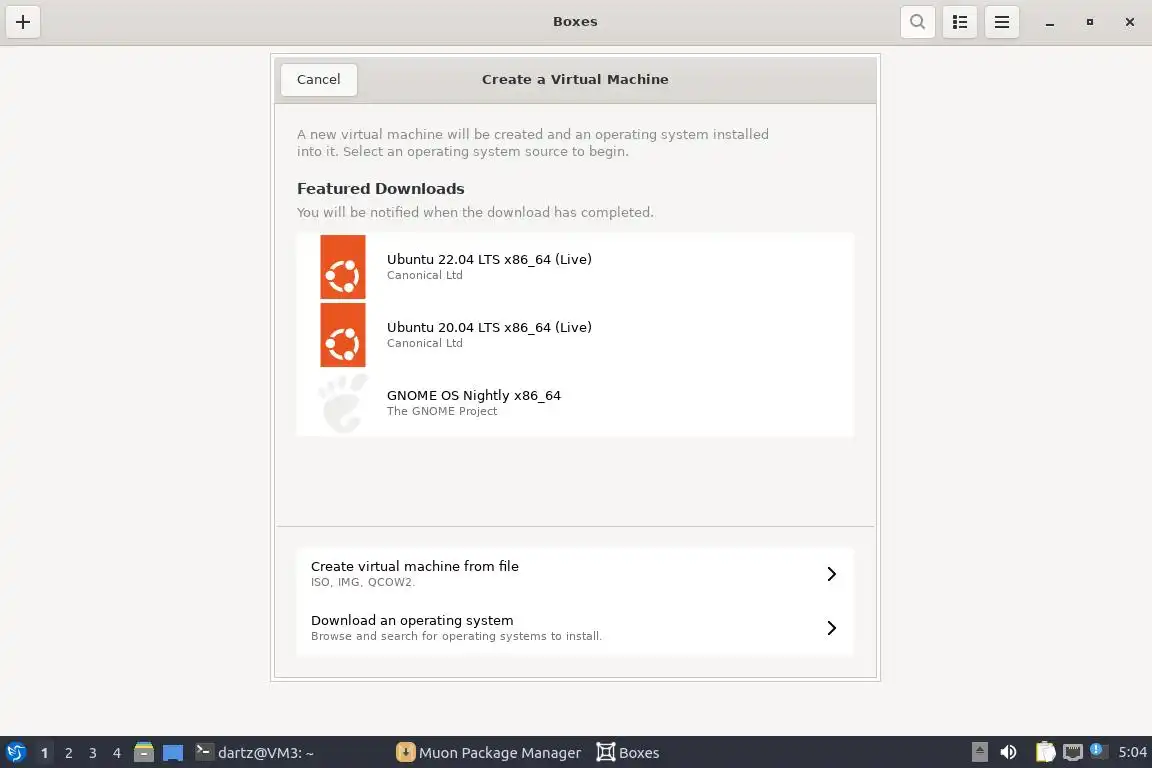This screenshot has height=768, width=1152.
Task: Switch to list view in the Boxes header
Action: pyautogui.click(x=960, y=22)
